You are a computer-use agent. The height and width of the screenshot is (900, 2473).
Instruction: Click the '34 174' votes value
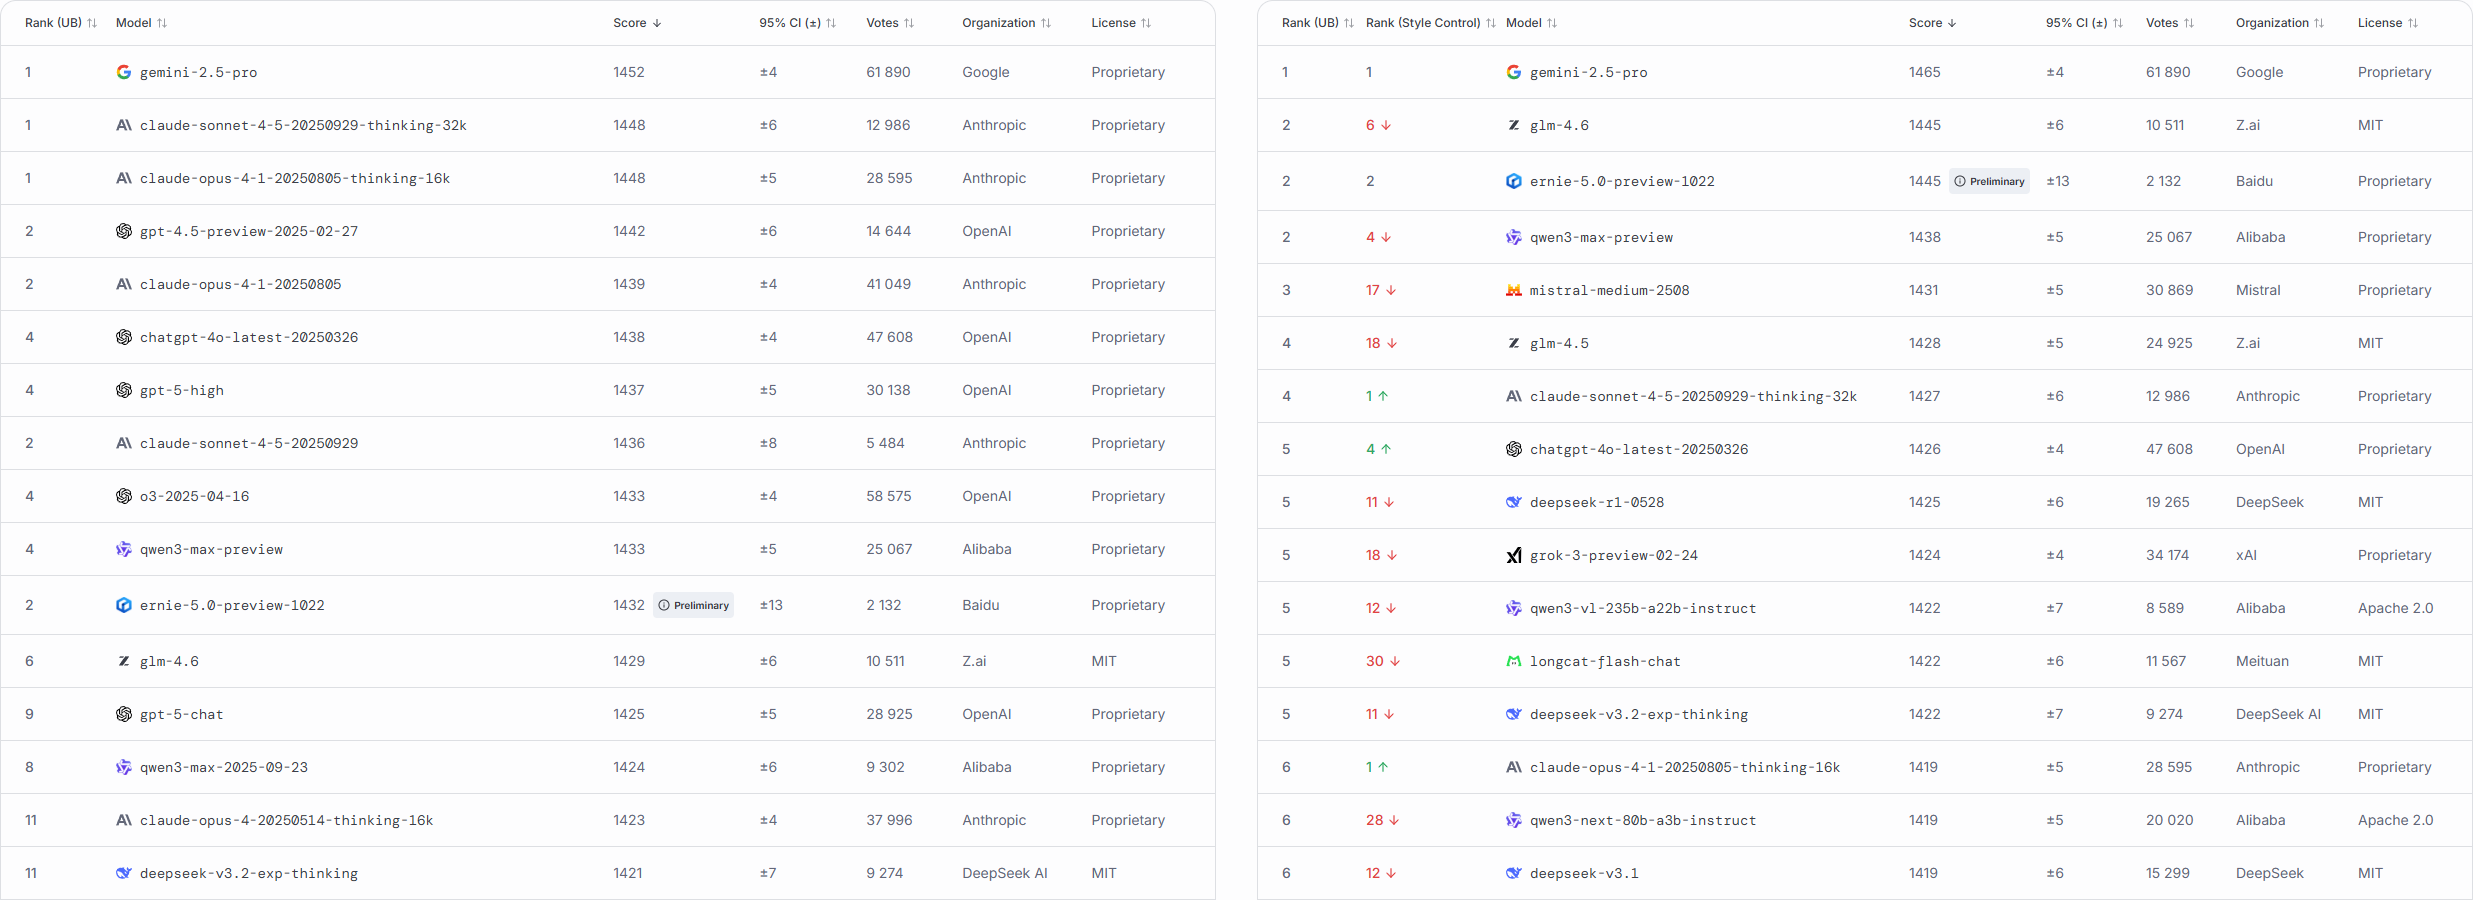tap(2167, 555)
